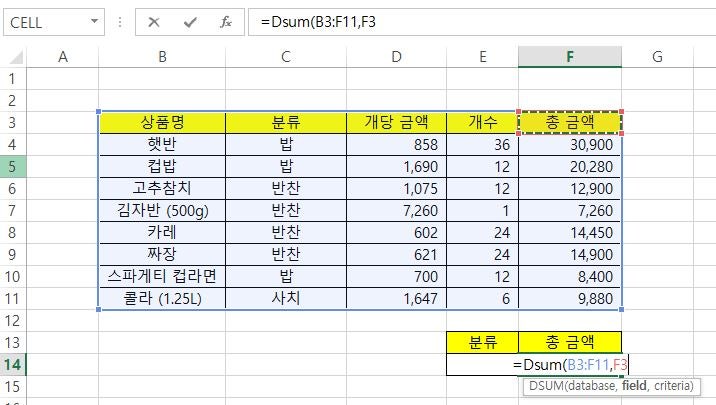This screenshot has height=405, width=716.
Task: Select row 11 header
Action: (13, 299)
